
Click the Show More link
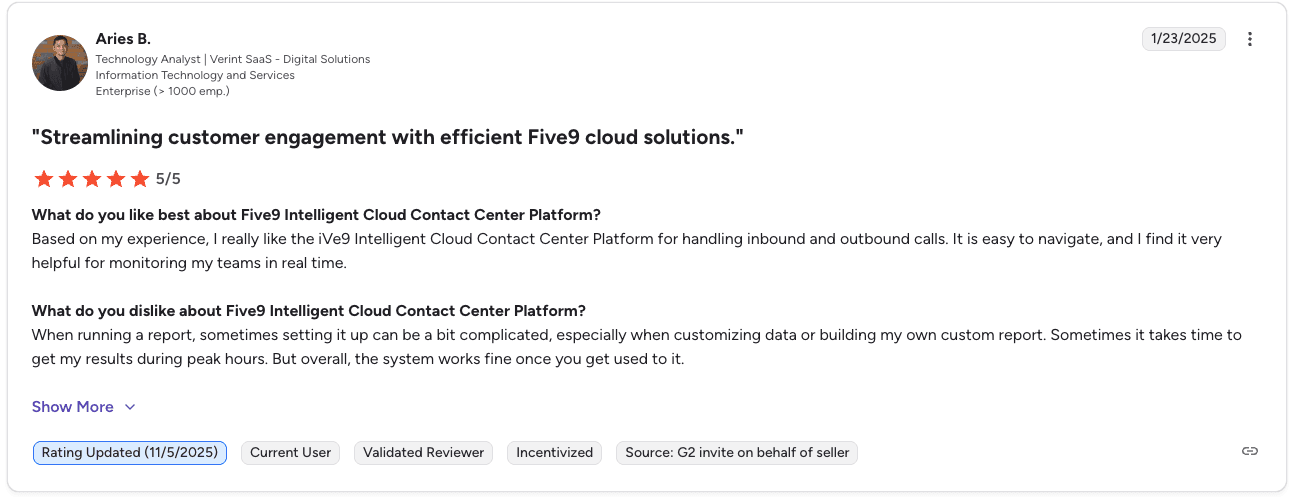click(73, 407)
